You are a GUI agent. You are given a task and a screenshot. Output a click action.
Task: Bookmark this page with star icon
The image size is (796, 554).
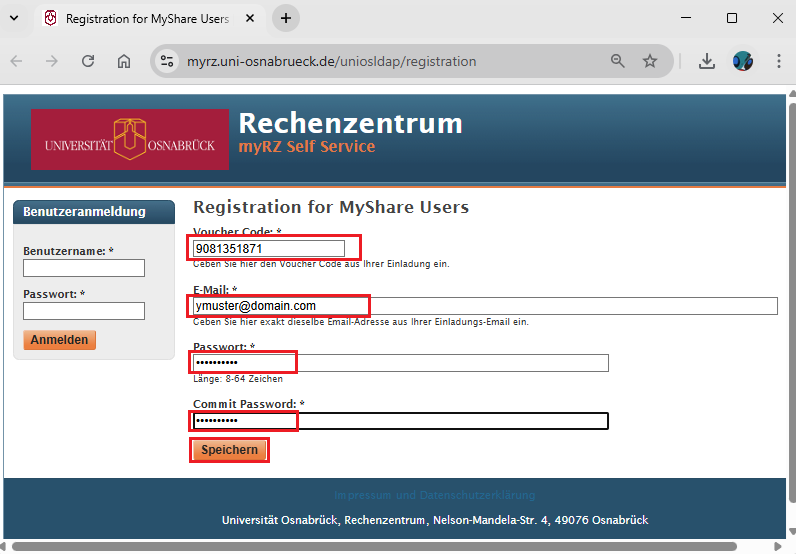click(x=650, y=61)
